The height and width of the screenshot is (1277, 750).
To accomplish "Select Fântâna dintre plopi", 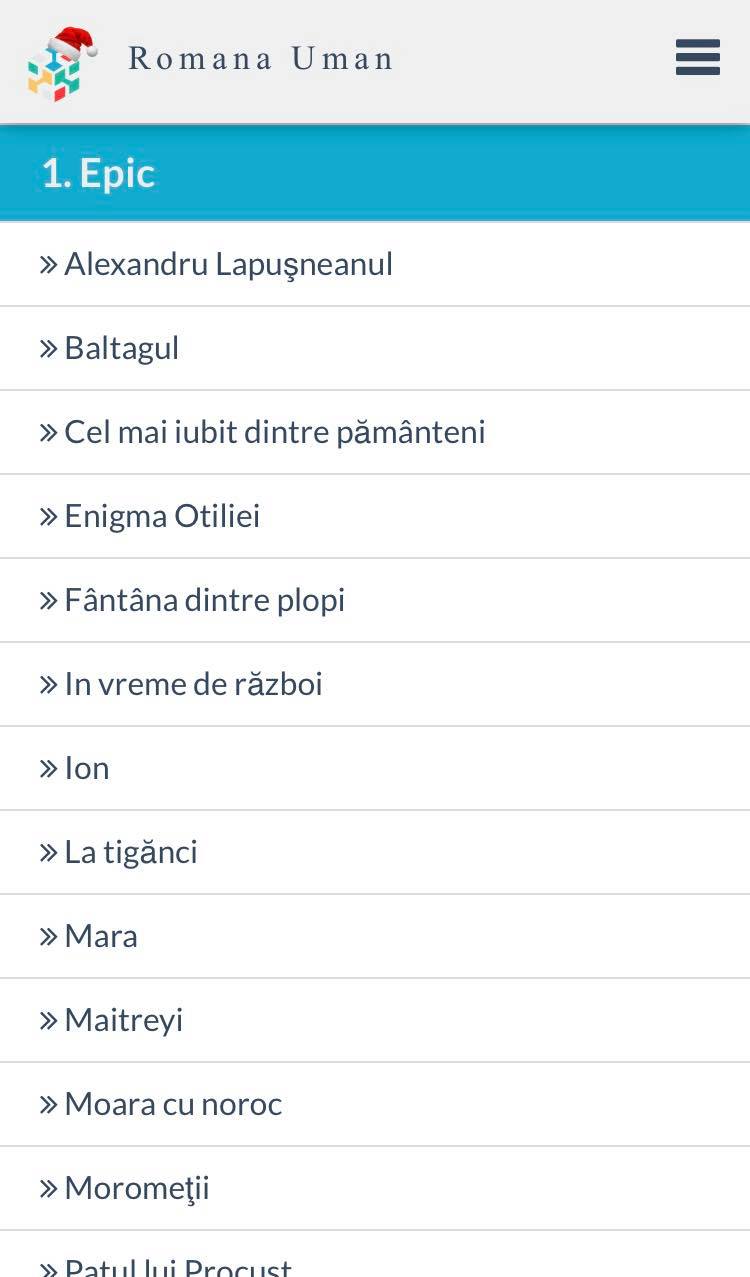I will (x=204, y=601).
